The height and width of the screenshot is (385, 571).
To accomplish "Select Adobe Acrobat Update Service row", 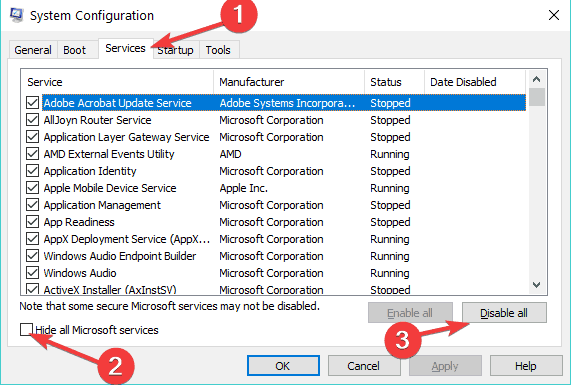I will pos(284,103).
